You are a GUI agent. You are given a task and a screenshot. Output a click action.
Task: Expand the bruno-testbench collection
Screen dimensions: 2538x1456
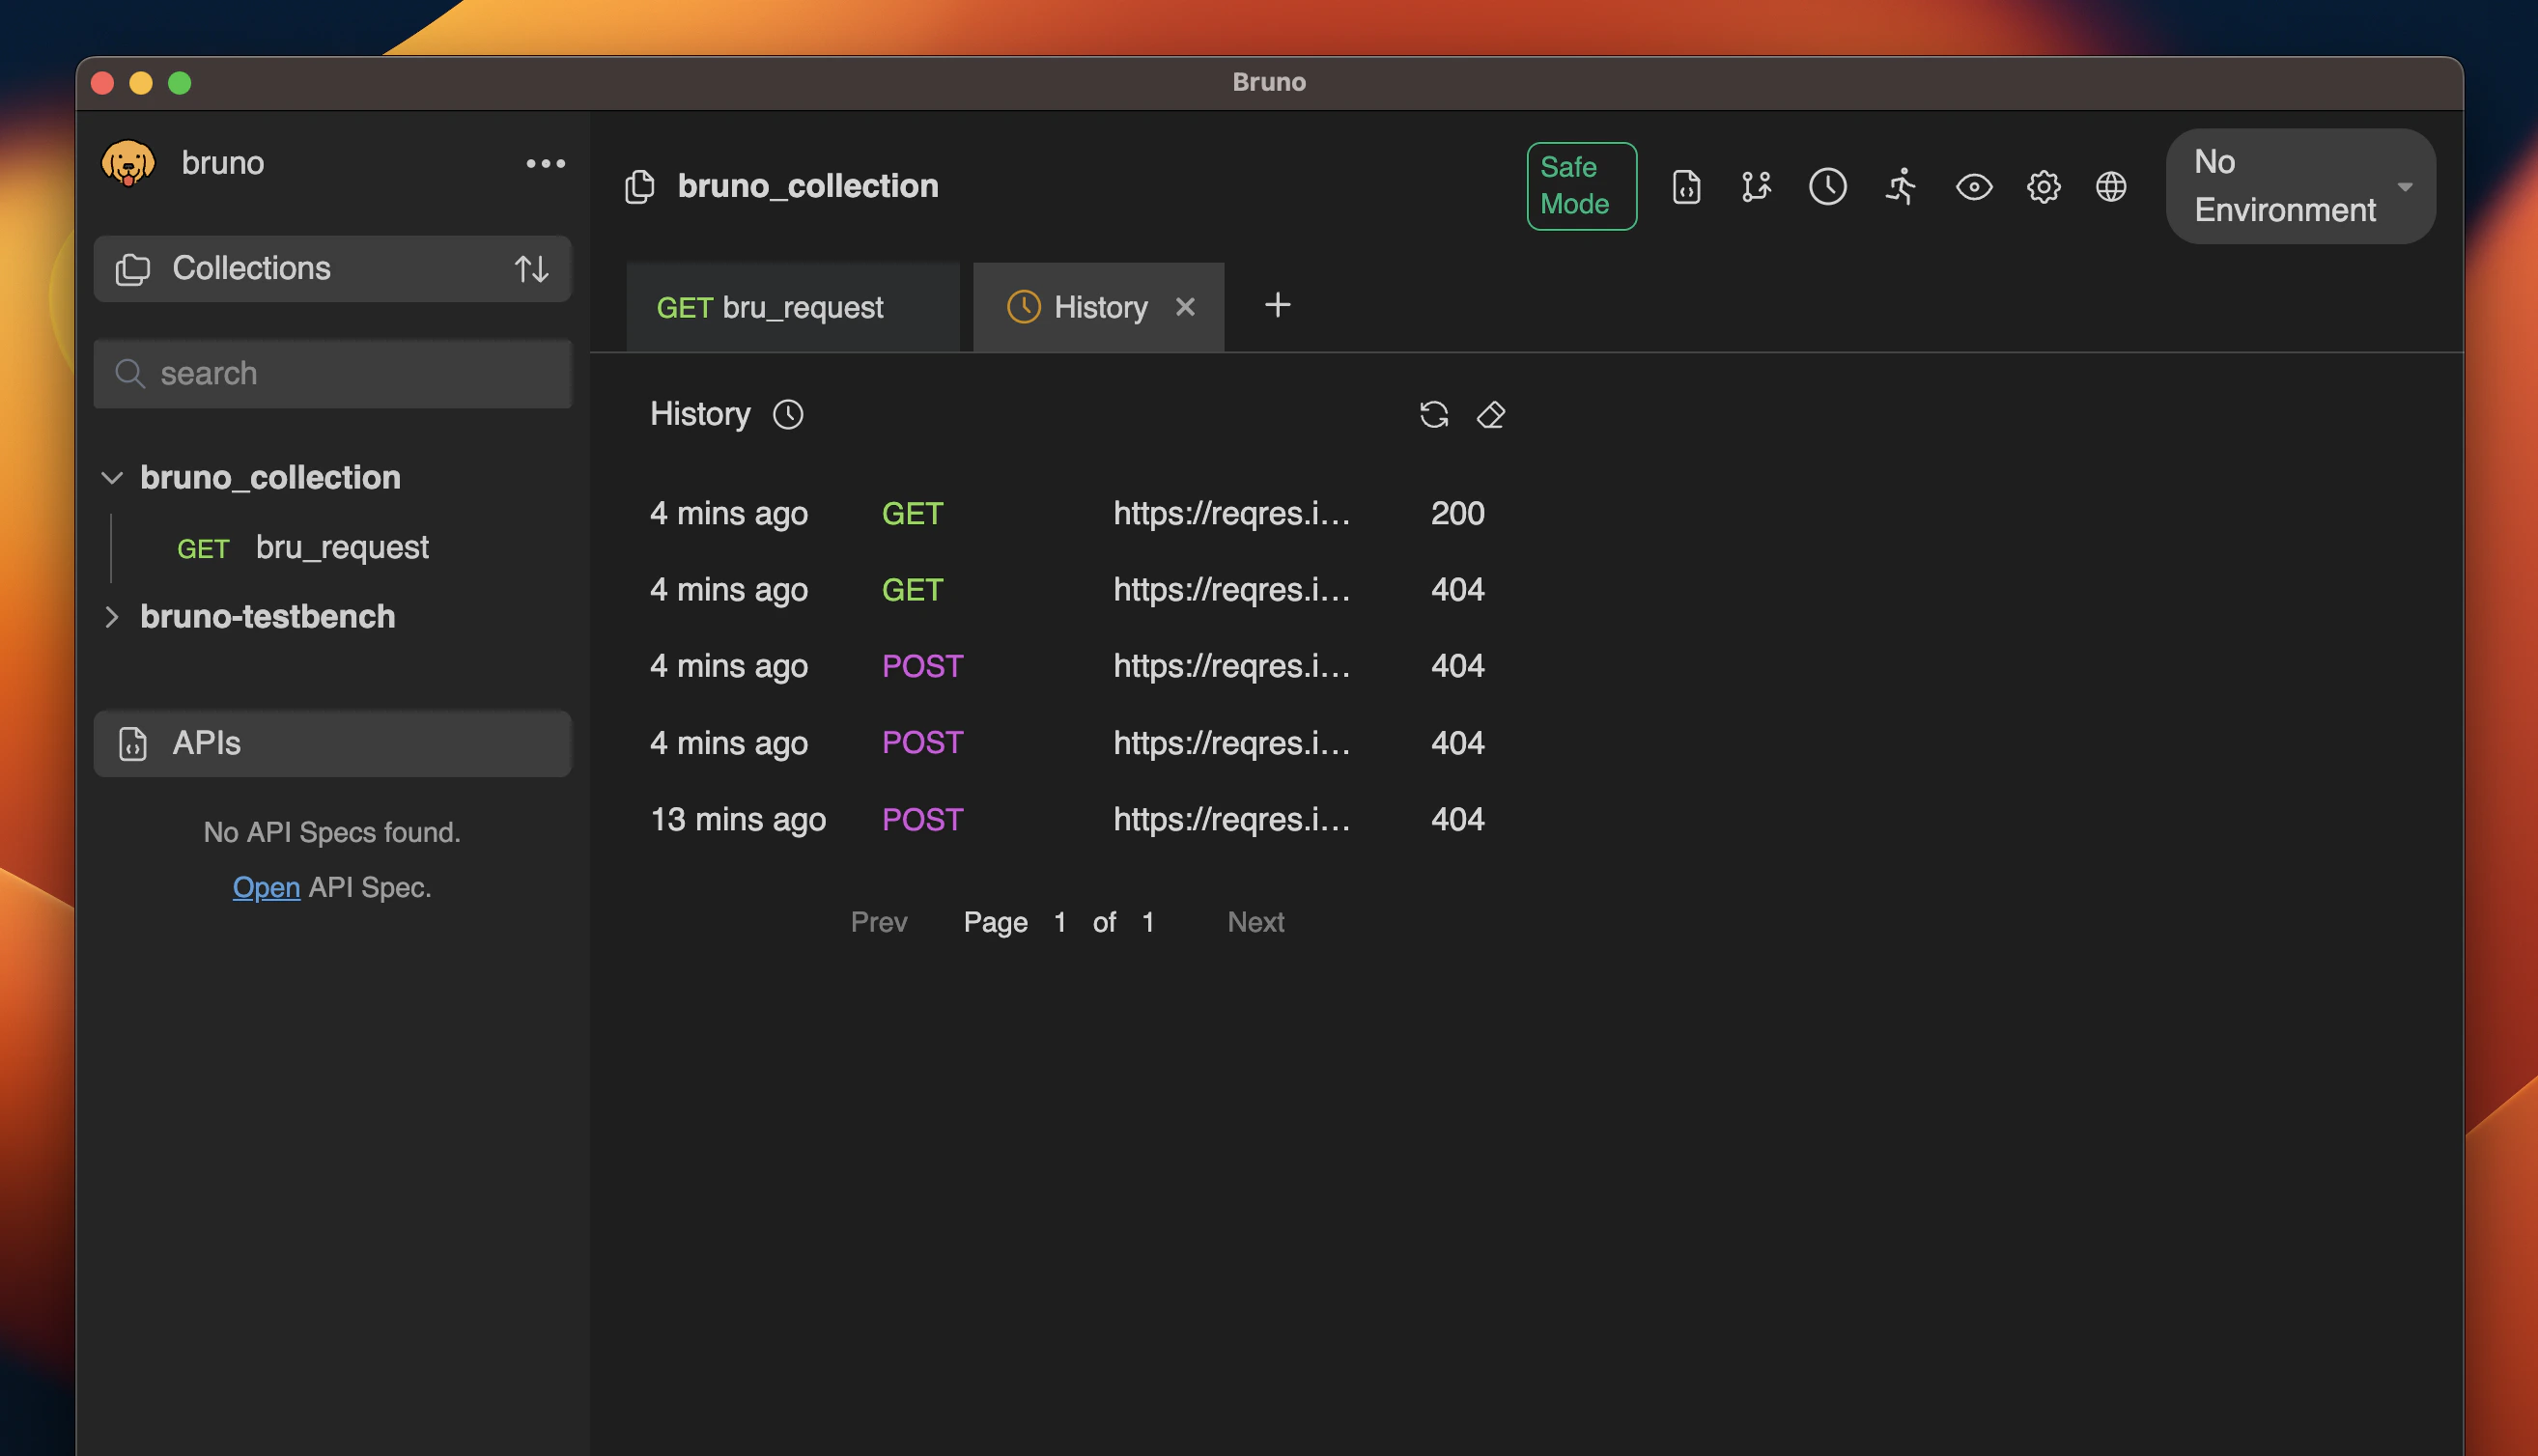pyautogui.click(x=112, y=617)
